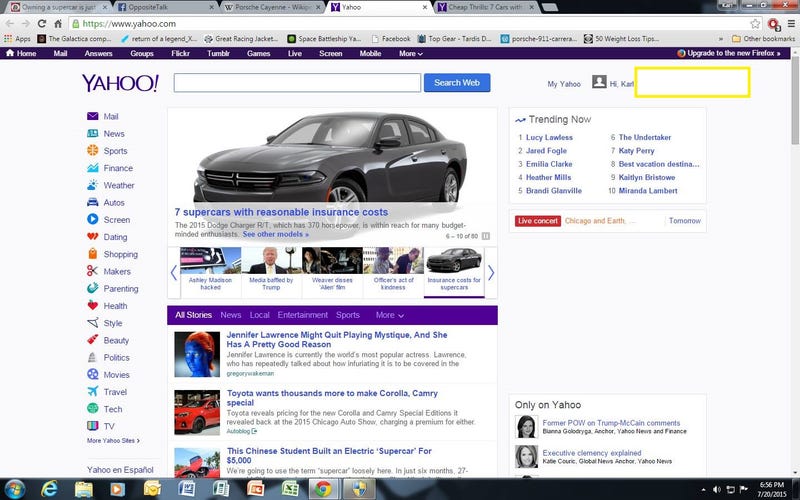800x500 pixels.
Task: Open Microsoft Word from the taskbar
Action: click(186, 489)
